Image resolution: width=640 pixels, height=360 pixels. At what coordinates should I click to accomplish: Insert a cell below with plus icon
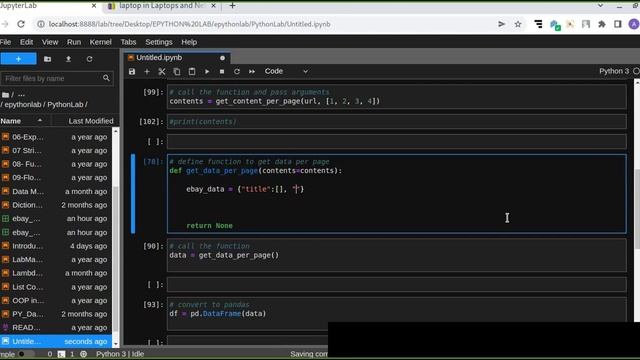pyautogui.click(x=147, y=71)
